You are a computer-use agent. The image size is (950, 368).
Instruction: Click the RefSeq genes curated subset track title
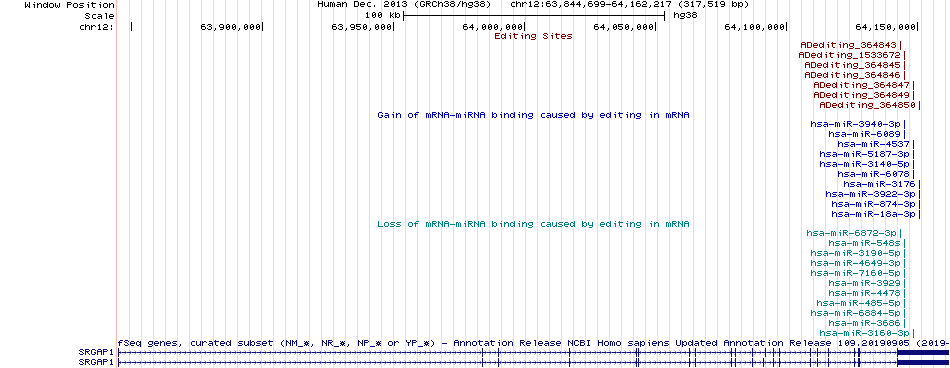tap(533, 343)
